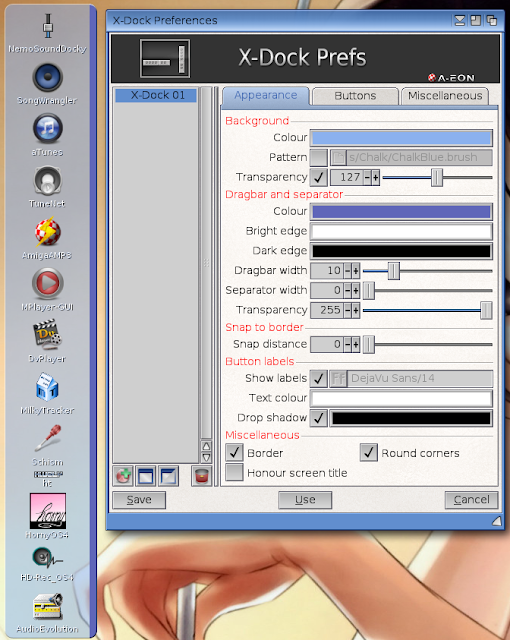
Task: Open Dragbar Colour purple swatch
Action: pos(401,212)
